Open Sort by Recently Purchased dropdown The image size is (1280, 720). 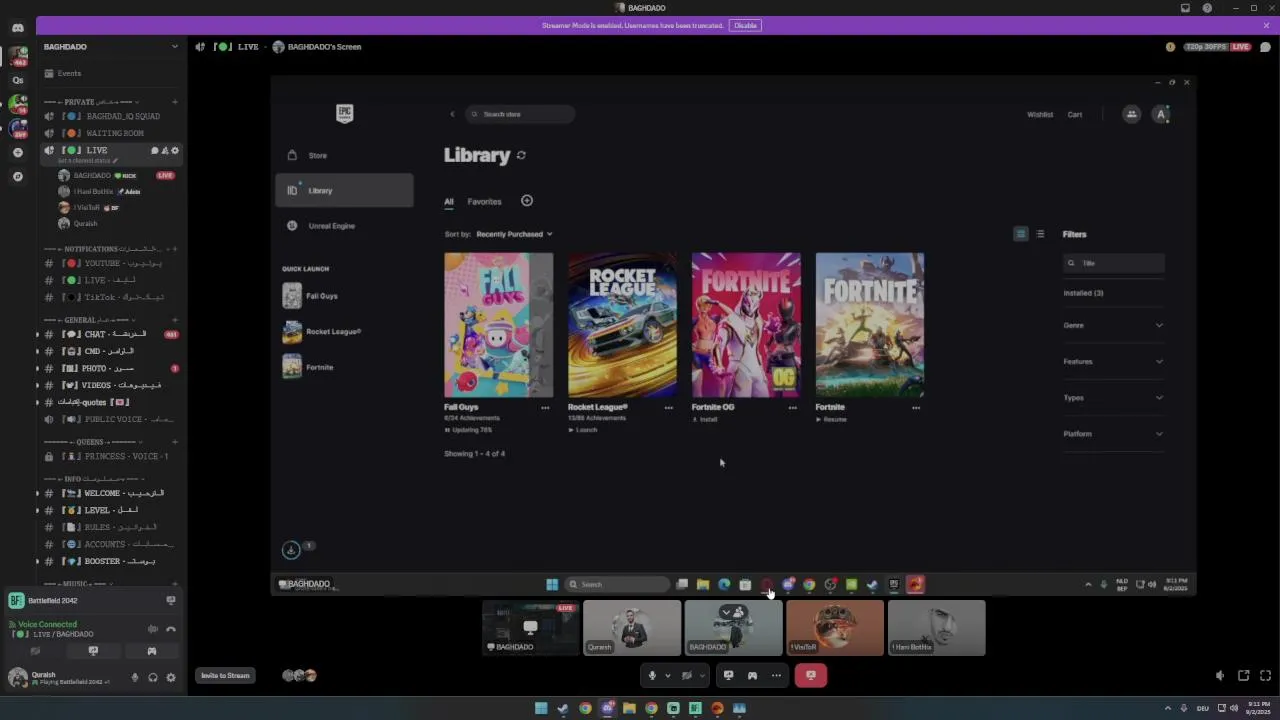[514, 234]
